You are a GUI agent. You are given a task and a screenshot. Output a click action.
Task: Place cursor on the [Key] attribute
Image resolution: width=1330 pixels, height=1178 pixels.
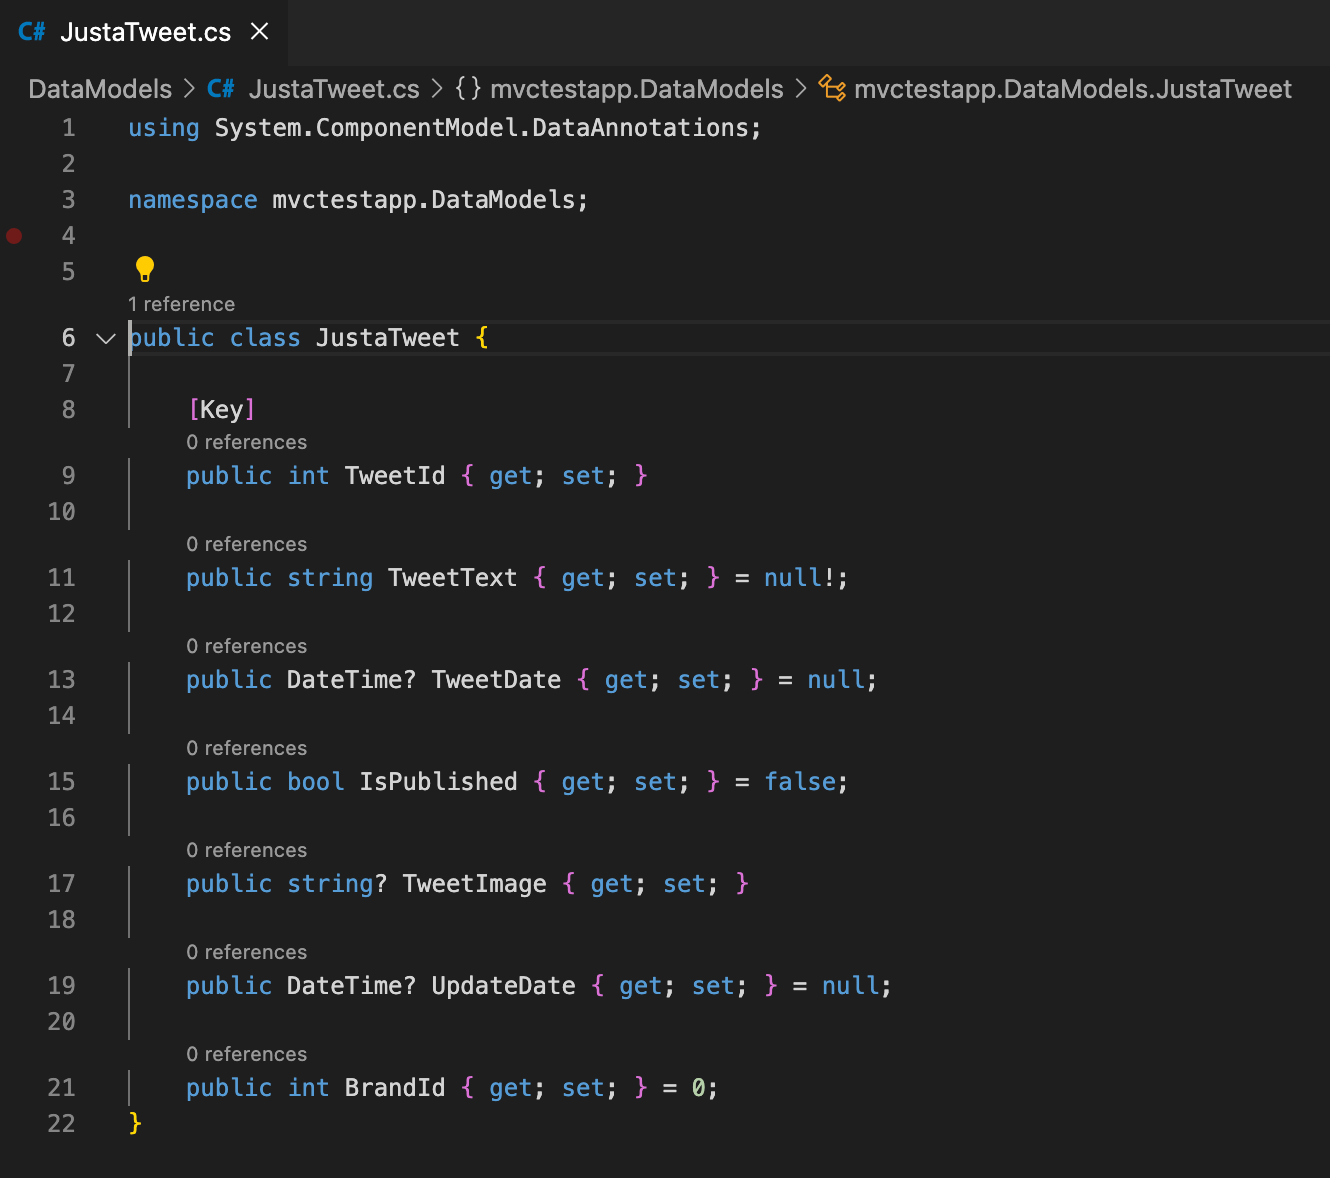click(222, 410)
